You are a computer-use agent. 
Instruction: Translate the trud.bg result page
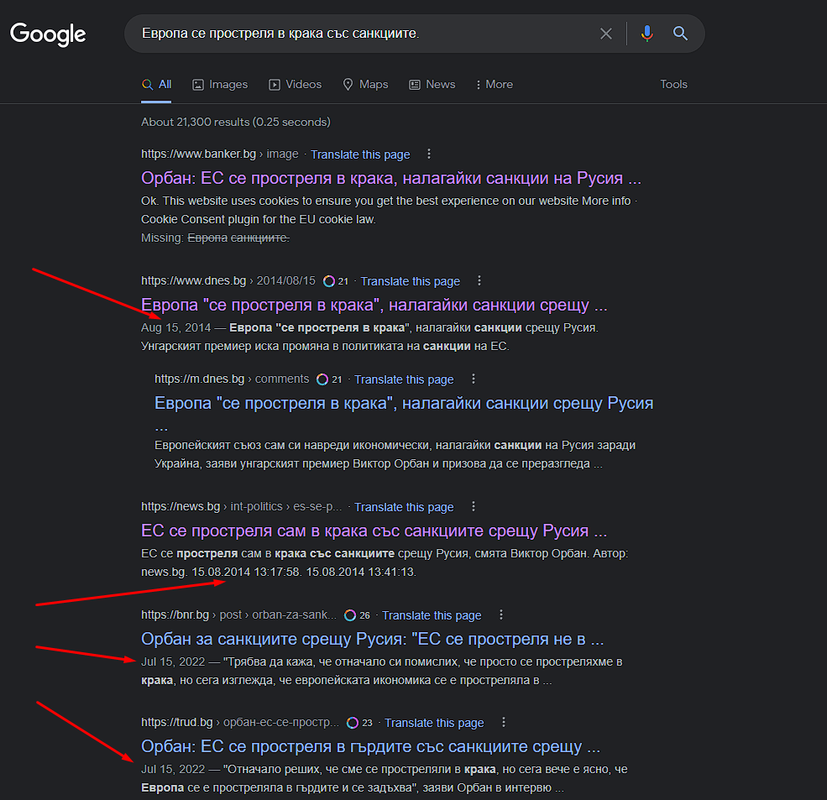pos(434,722)
